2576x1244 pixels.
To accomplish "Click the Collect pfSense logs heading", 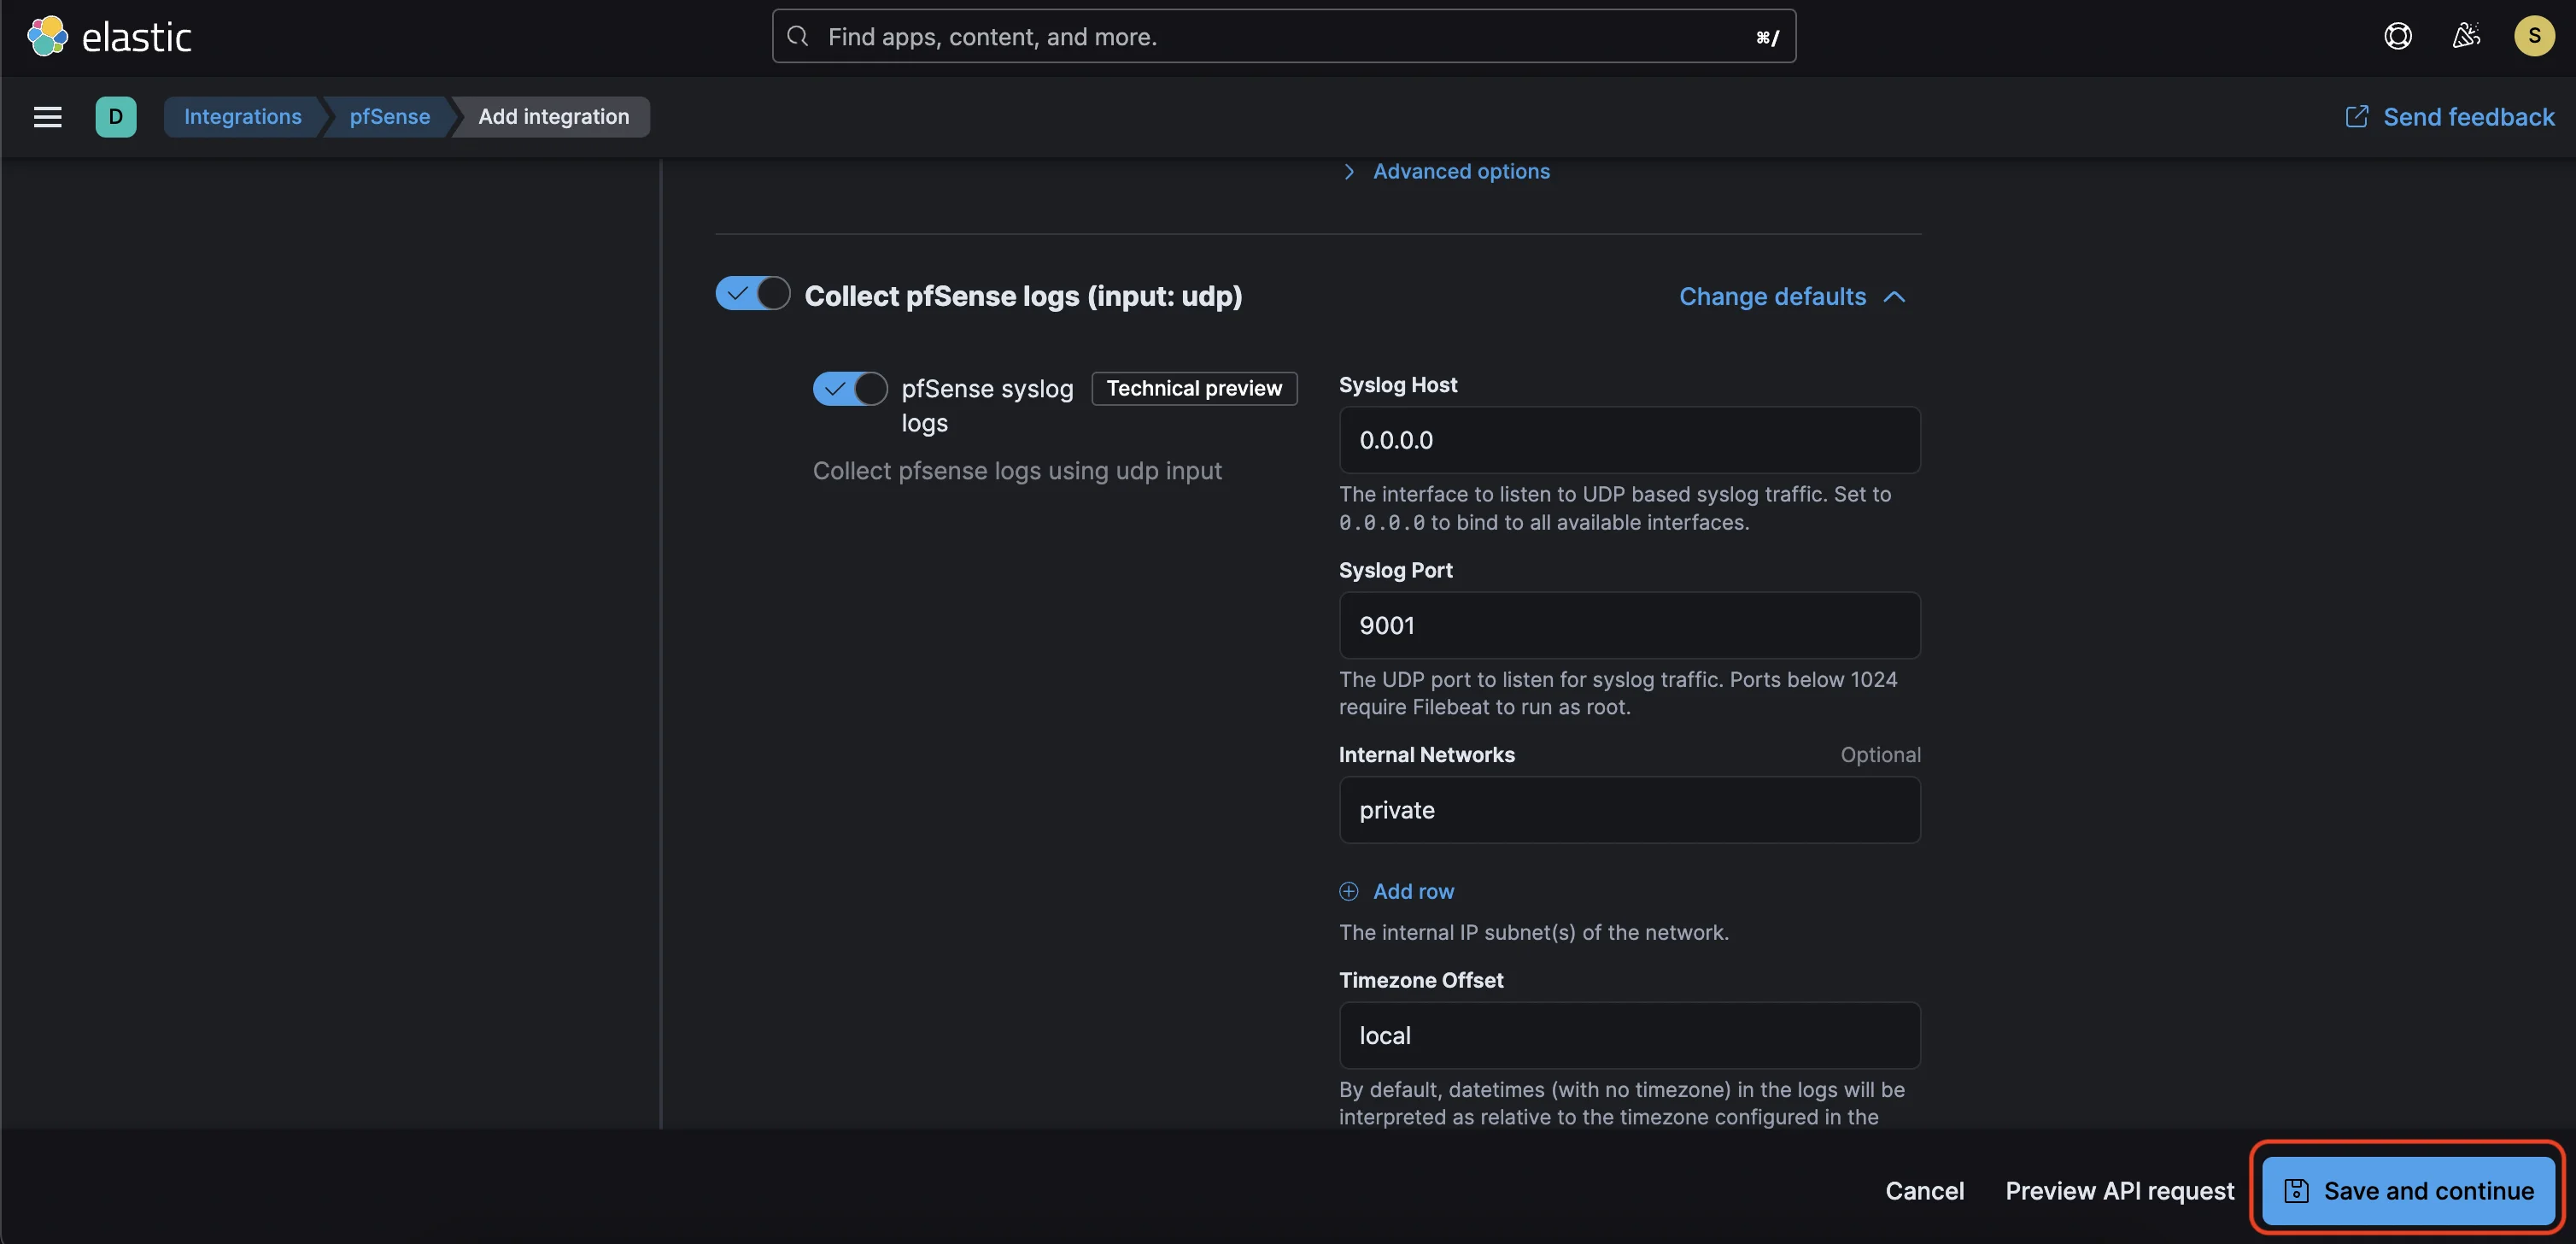I will [x=1023, y=296].
